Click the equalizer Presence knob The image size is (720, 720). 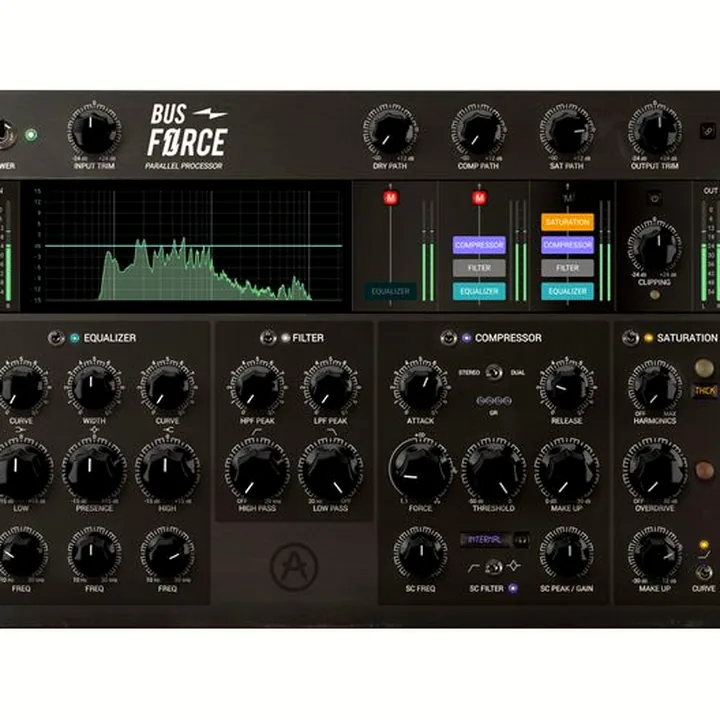[94, 471]
